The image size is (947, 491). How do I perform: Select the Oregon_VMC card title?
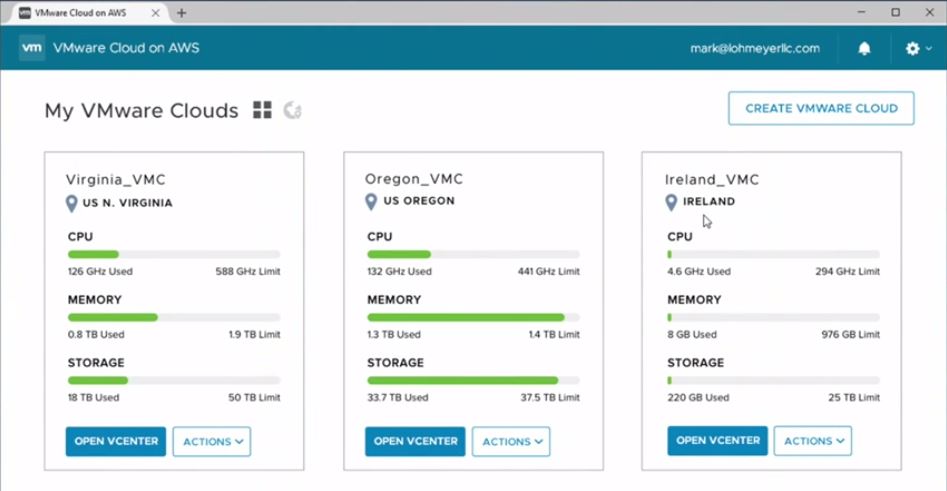(x=414, y=179)
